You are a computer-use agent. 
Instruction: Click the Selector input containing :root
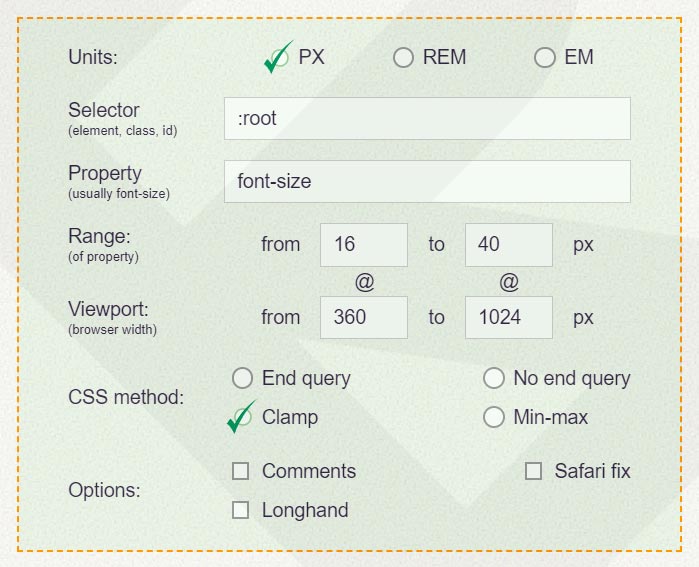427,119
